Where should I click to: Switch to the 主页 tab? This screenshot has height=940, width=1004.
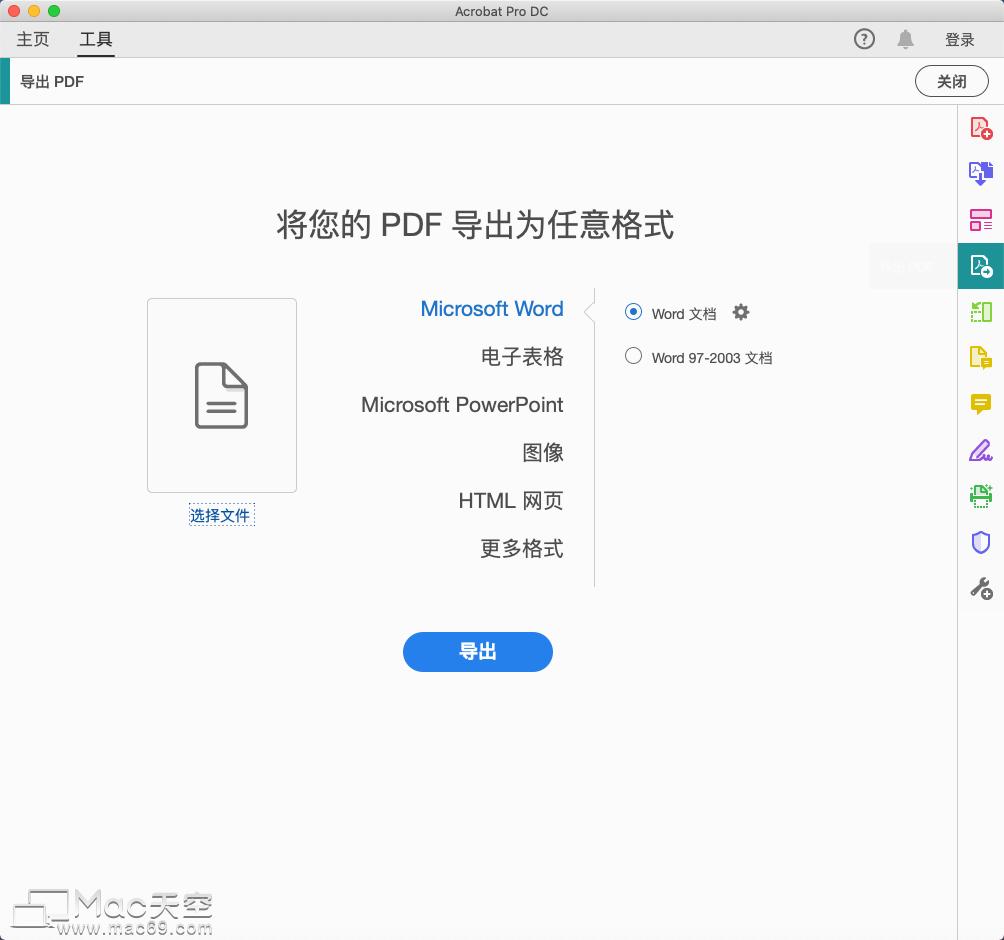coord(31,39)
